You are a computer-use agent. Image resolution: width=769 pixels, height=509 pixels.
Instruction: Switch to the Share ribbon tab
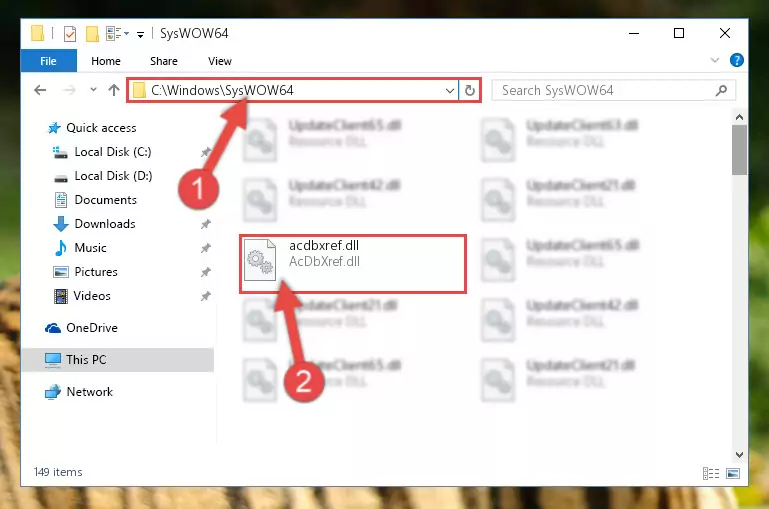tap(164, 61)
